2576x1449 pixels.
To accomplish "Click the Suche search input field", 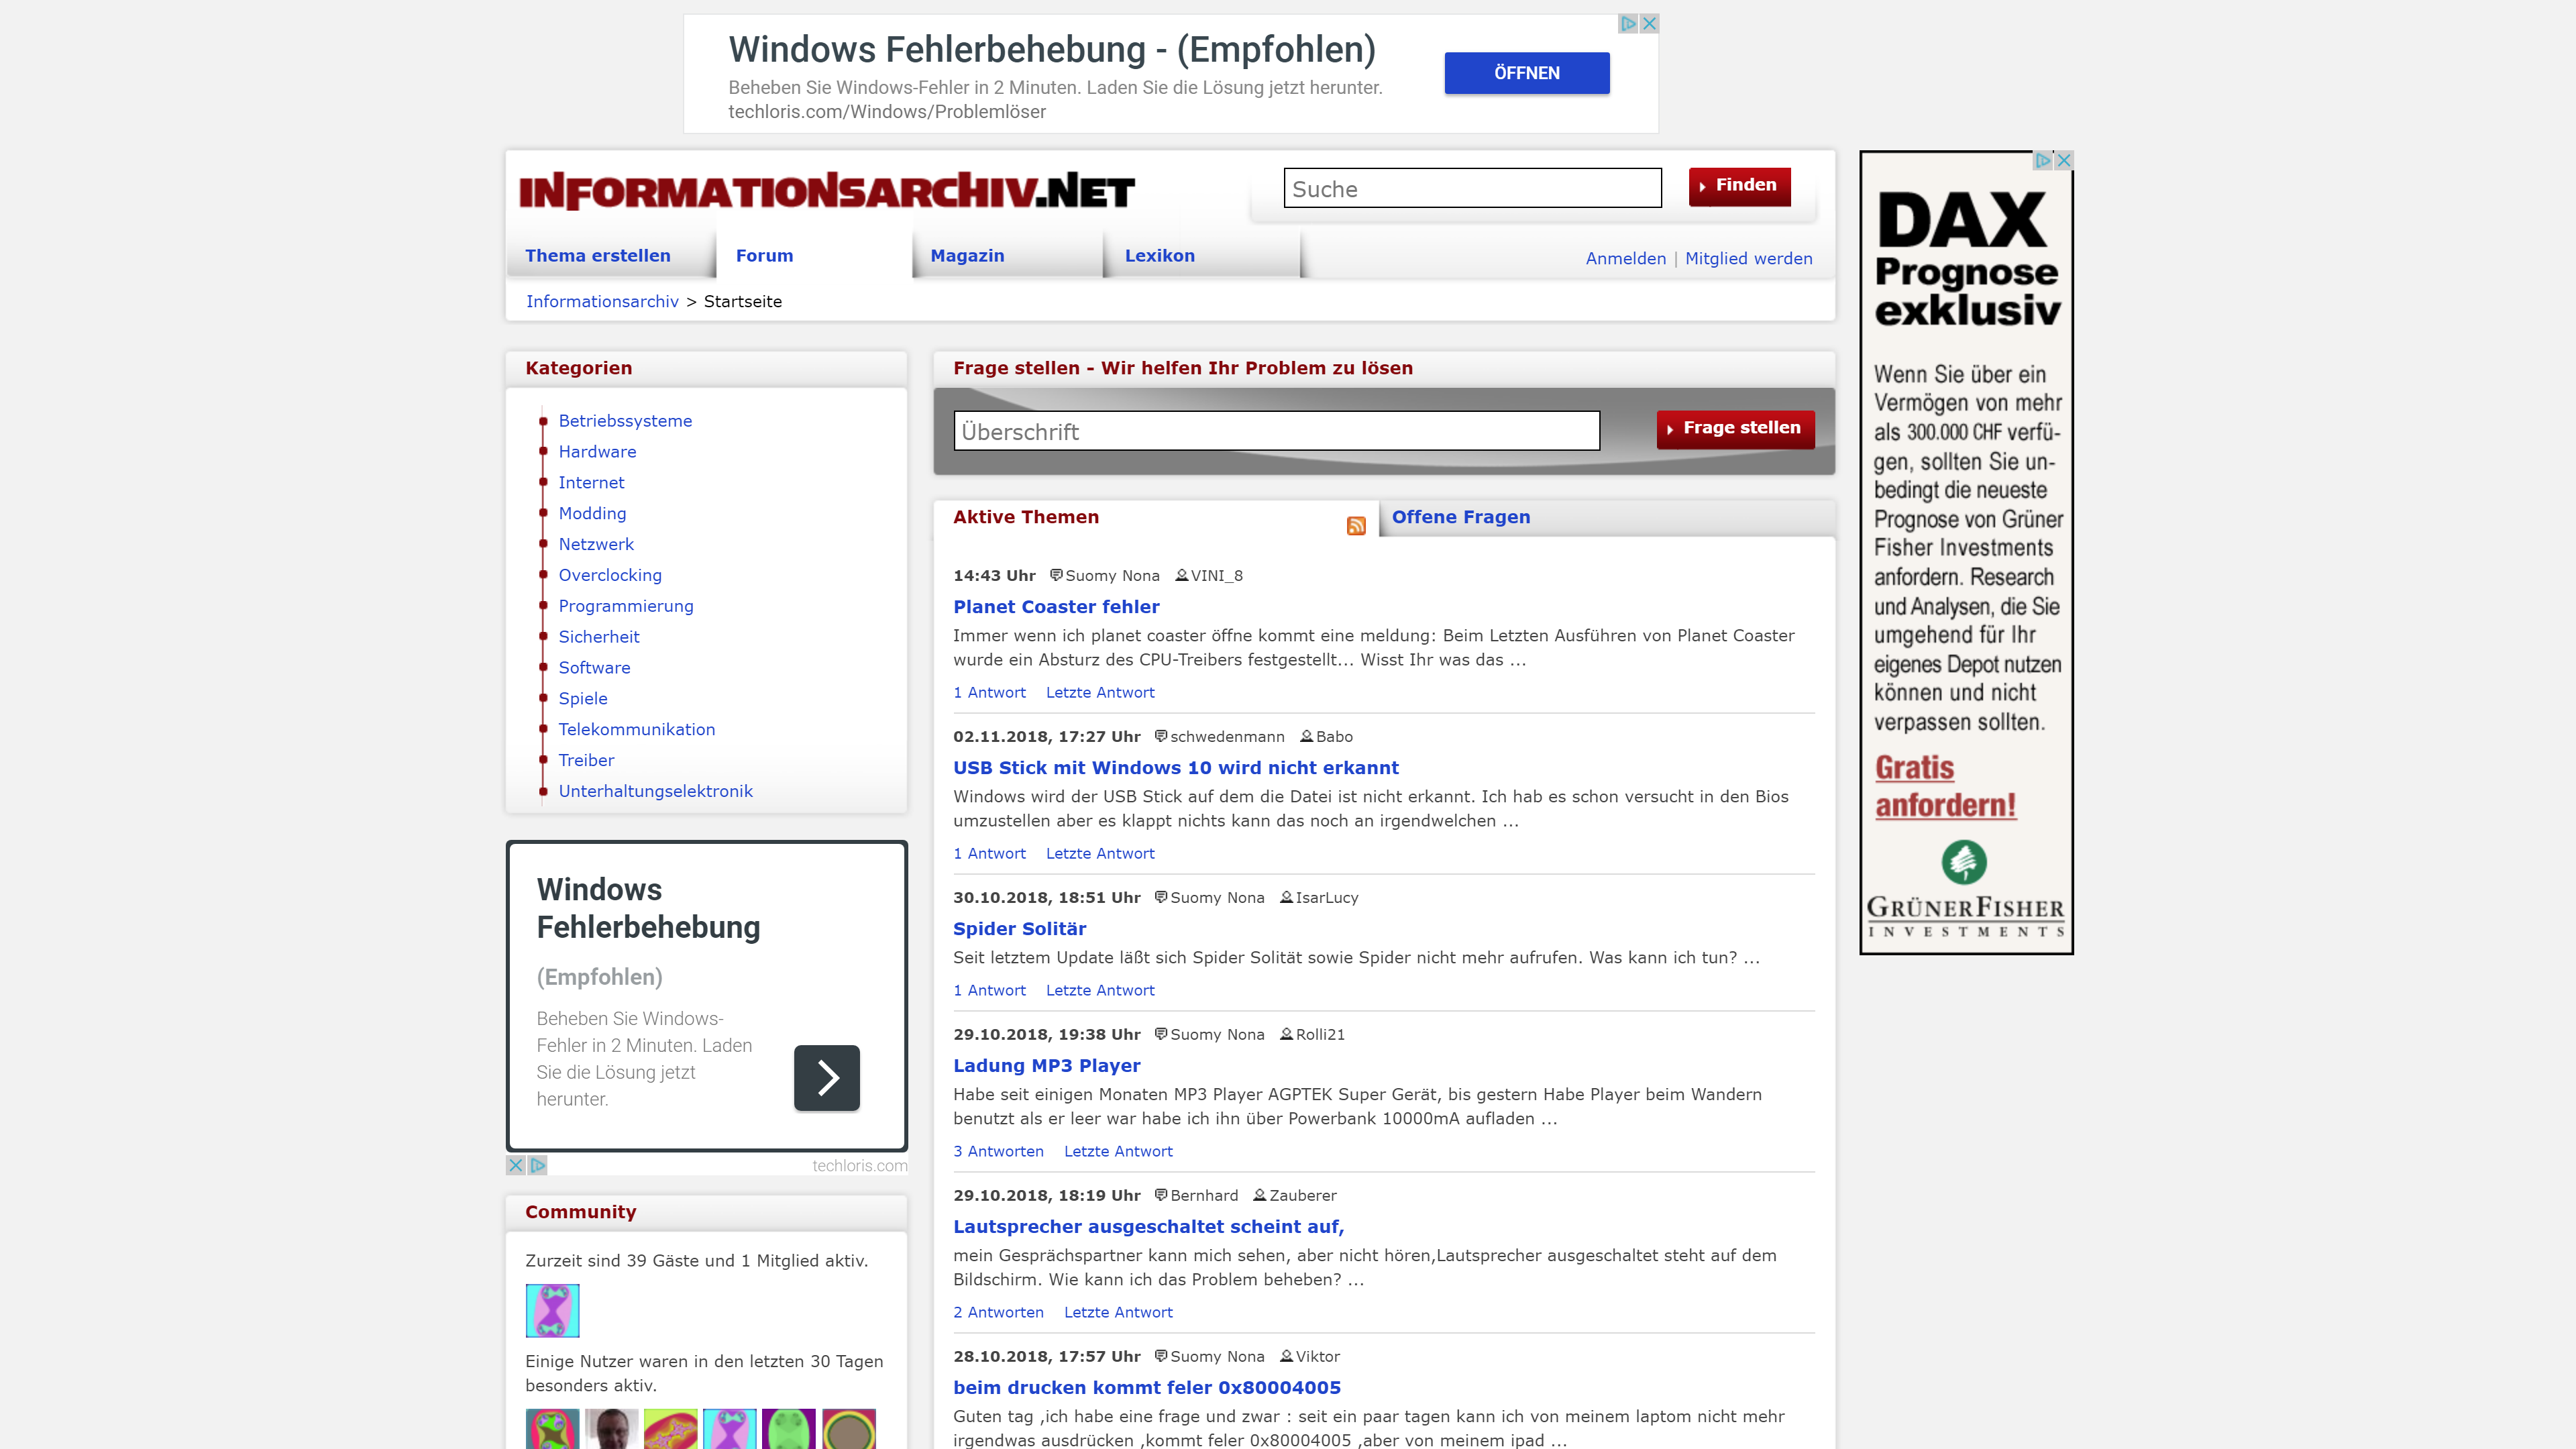I will pos(1472,188).
